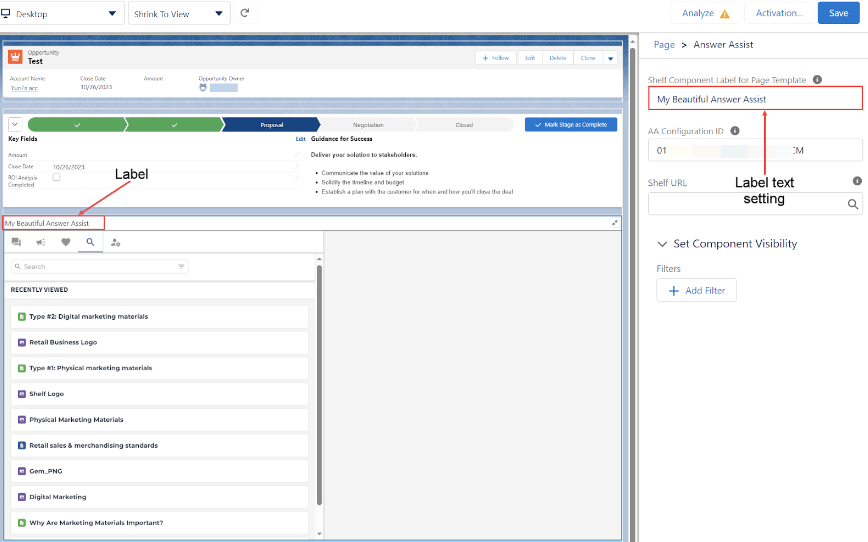Image resolution: width=868 pixels, height=542 pixels.
Task: Click the Analyze warning triangle icon
Action: 725,14
